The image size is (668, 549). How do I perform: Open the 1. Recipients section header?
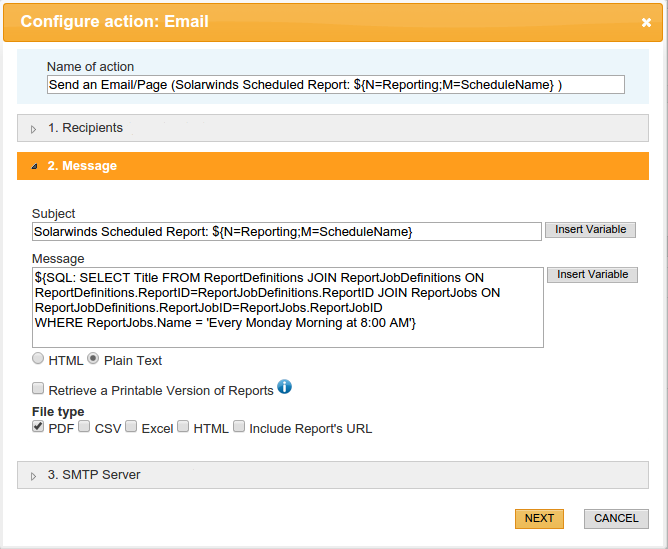click(333, 128)
